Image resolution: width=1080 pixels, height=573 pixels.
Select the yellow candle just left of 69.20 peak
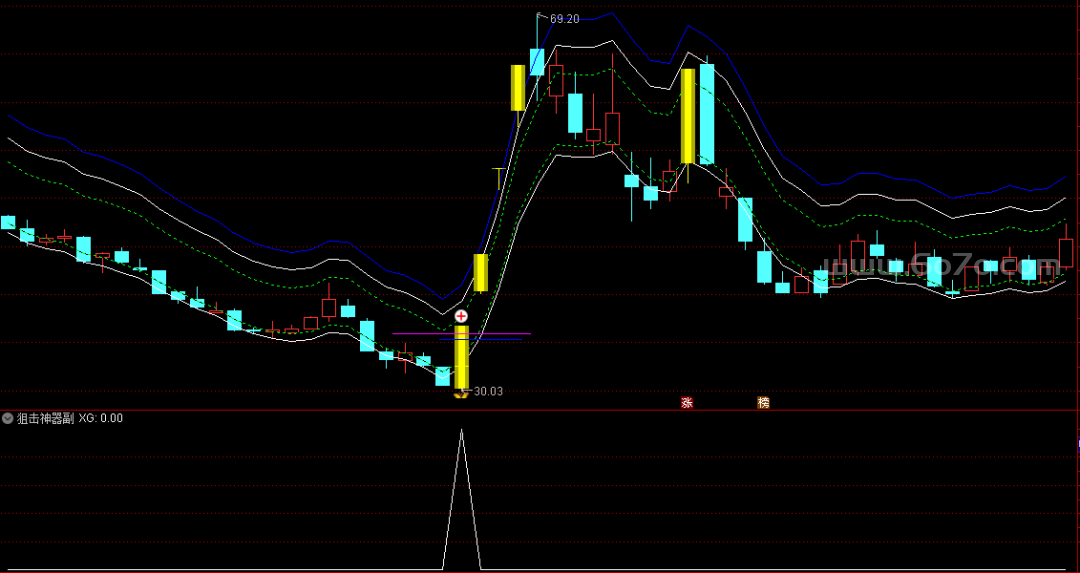click(518, 88)
